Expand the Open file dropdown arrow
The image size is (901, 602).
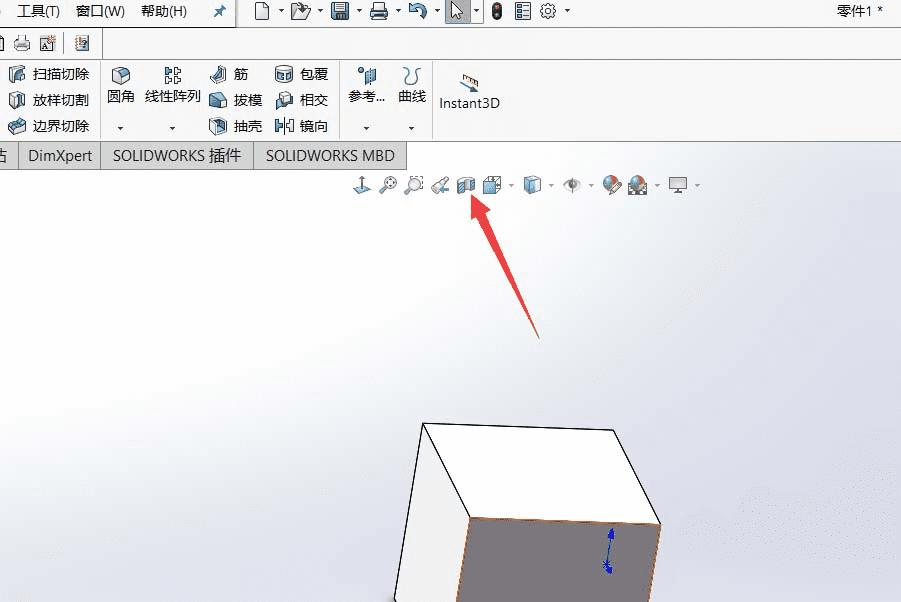320,11
